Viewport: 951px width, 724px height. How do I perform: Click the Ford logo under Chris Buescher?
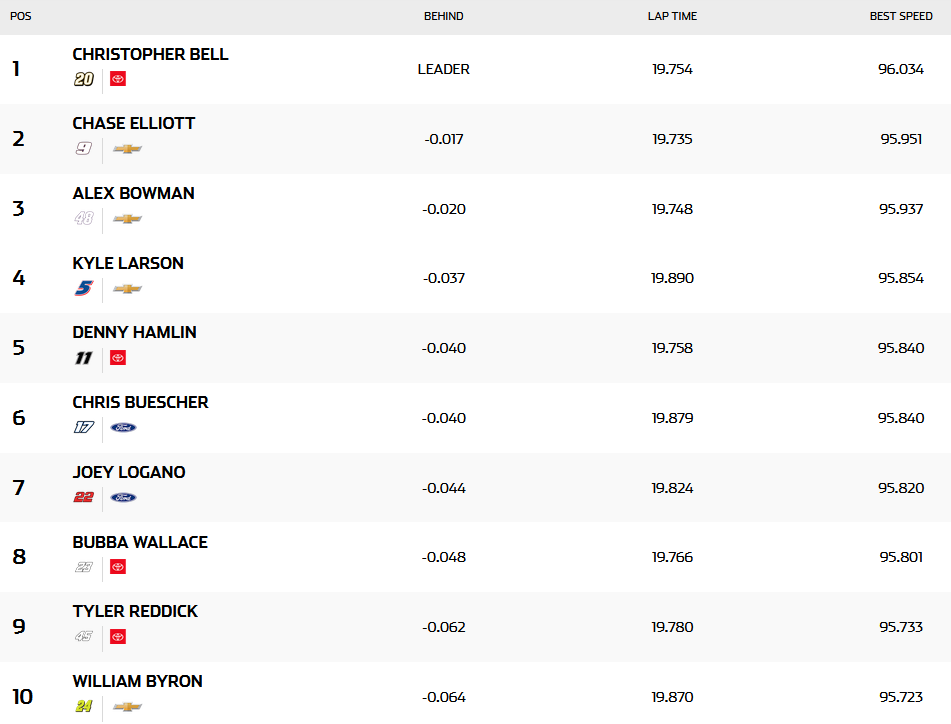(x=123, y=428)
